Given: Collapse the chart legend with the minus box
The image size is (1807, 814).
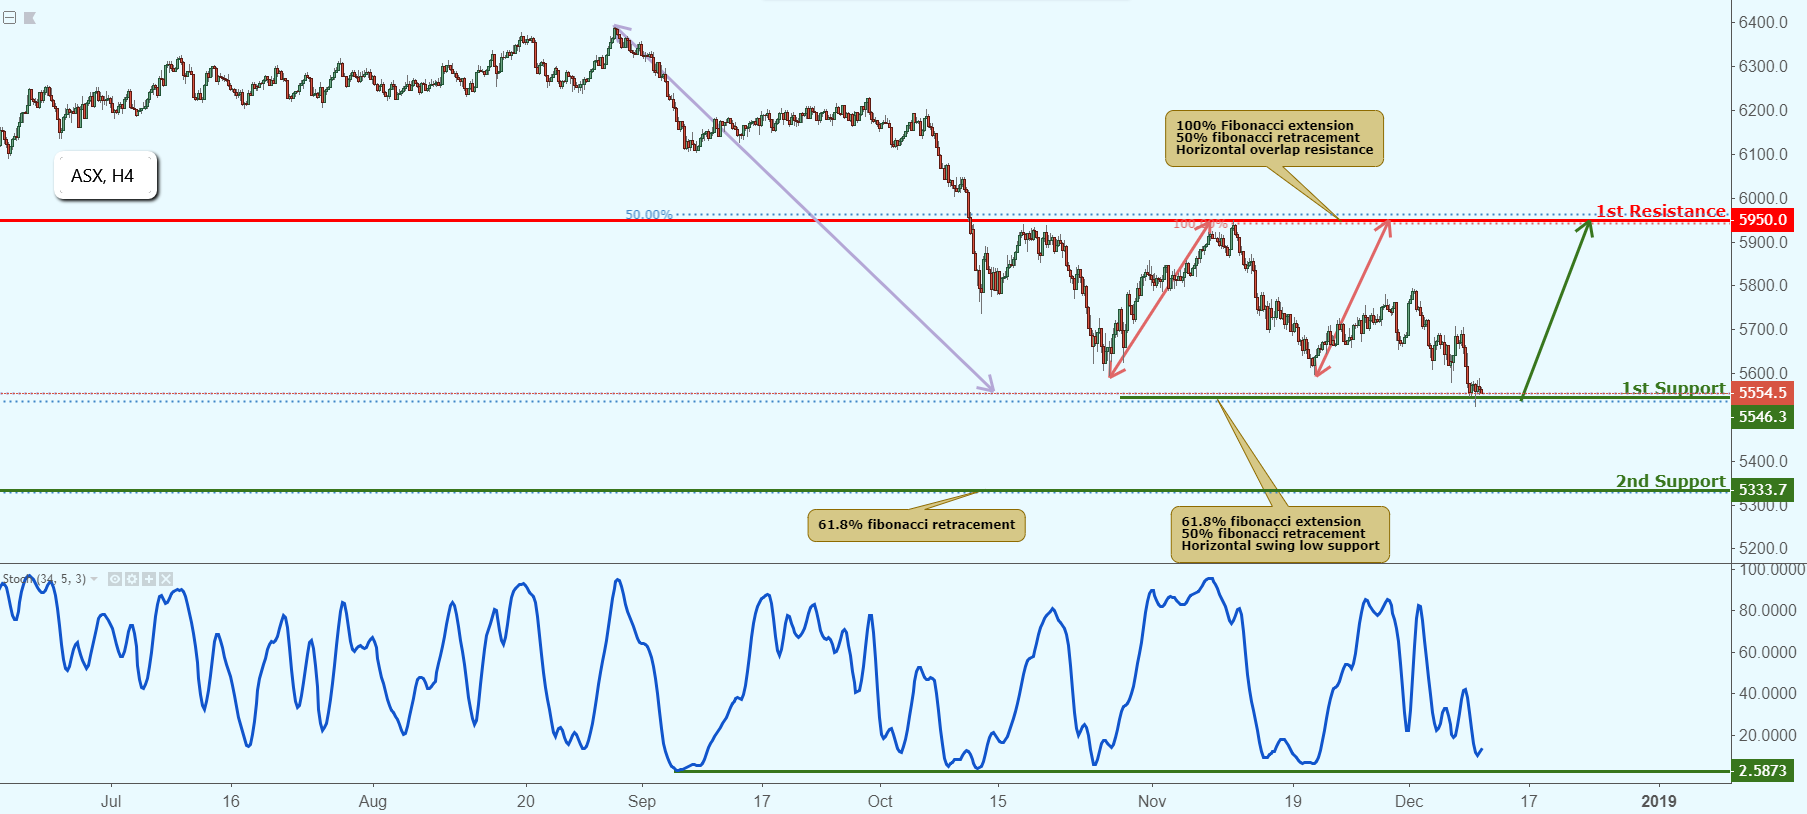Looking at the screenshot, I should [9, 18].
